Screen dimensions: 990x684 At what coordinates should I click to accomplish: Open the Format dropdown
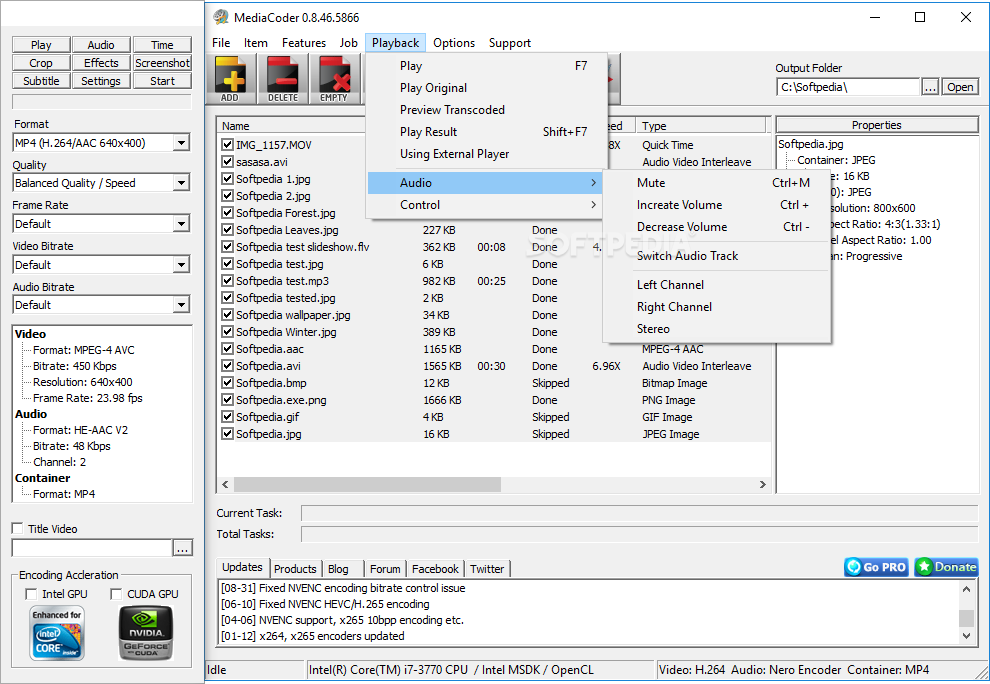coord(181,143)
